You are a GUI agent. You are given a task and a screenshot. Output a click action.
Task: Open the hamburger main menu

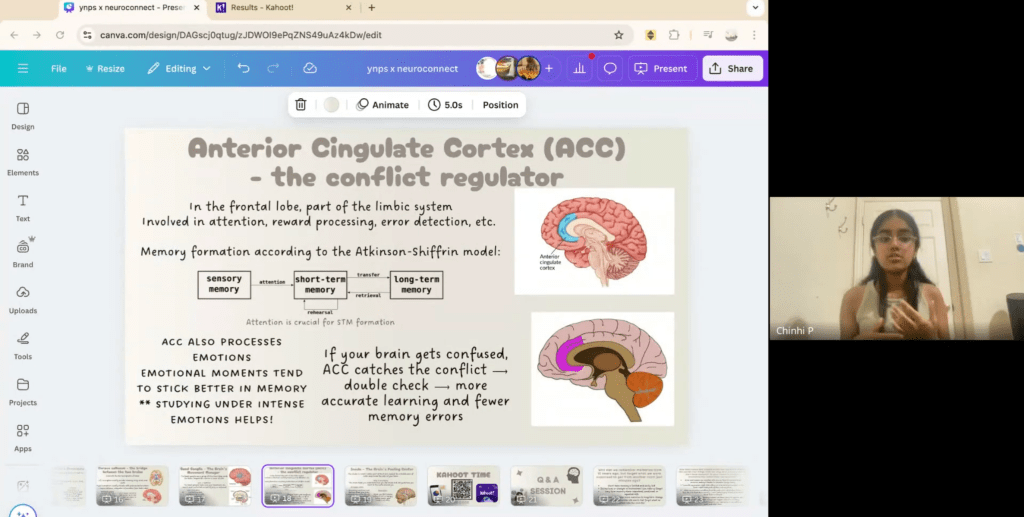click(x=23, y=69)
